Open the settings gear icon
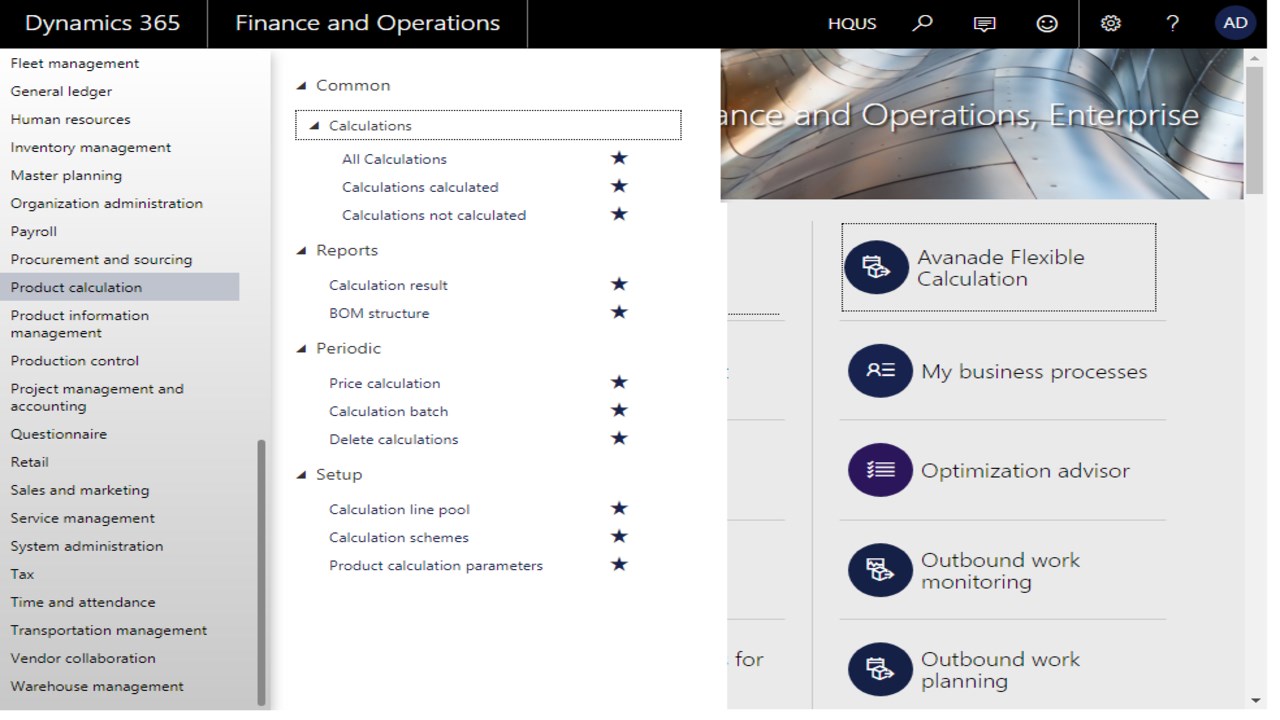 (1111, 23)
